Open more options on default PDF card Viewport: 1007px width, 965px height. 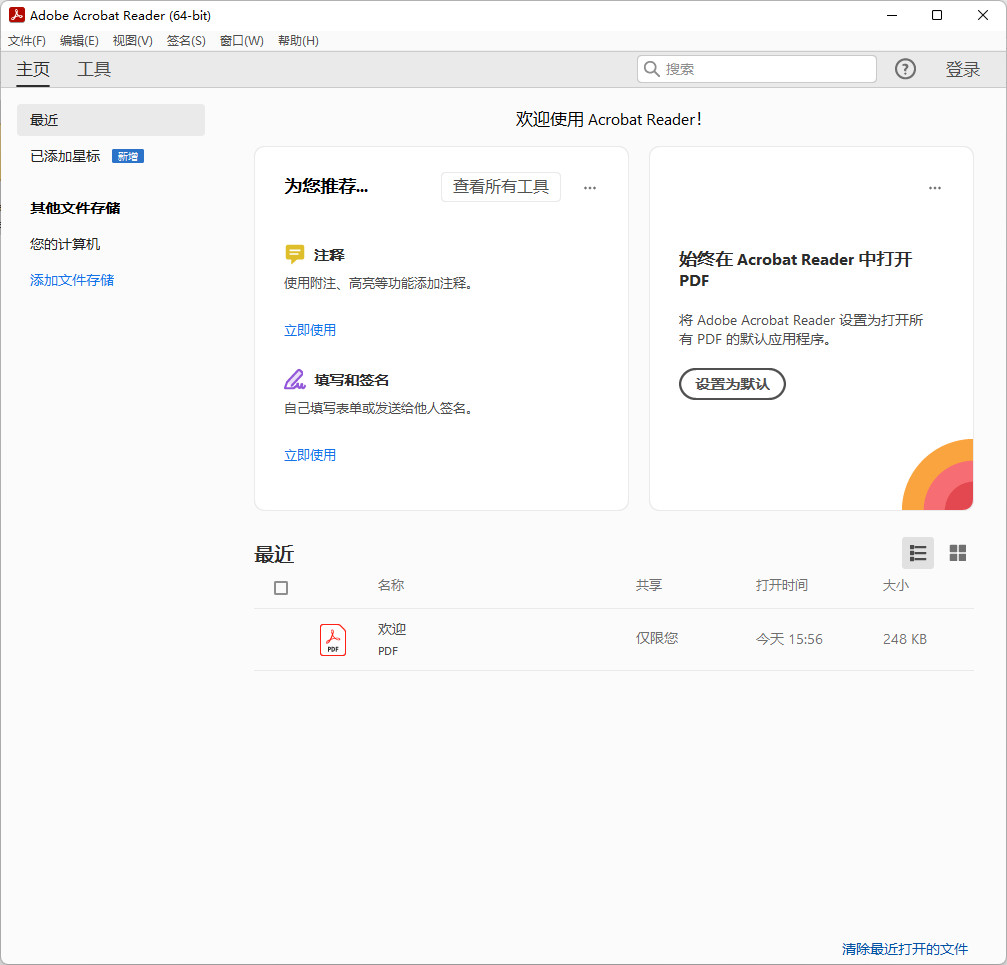934,187
